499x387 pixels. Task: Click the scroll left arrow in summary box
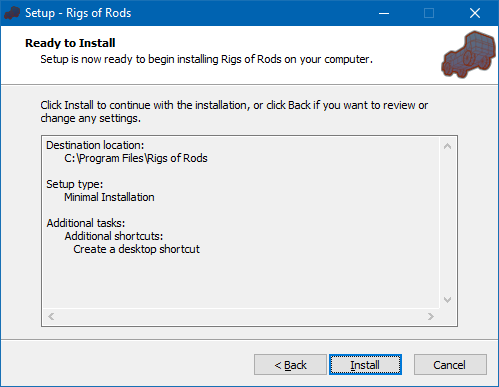click(51, 316)
